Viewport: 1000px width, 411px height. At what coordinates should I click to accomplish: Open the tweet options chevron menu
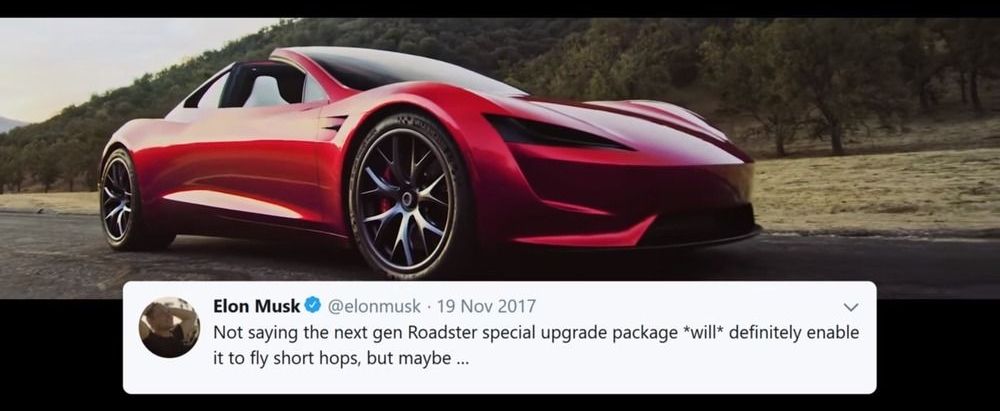851,307
